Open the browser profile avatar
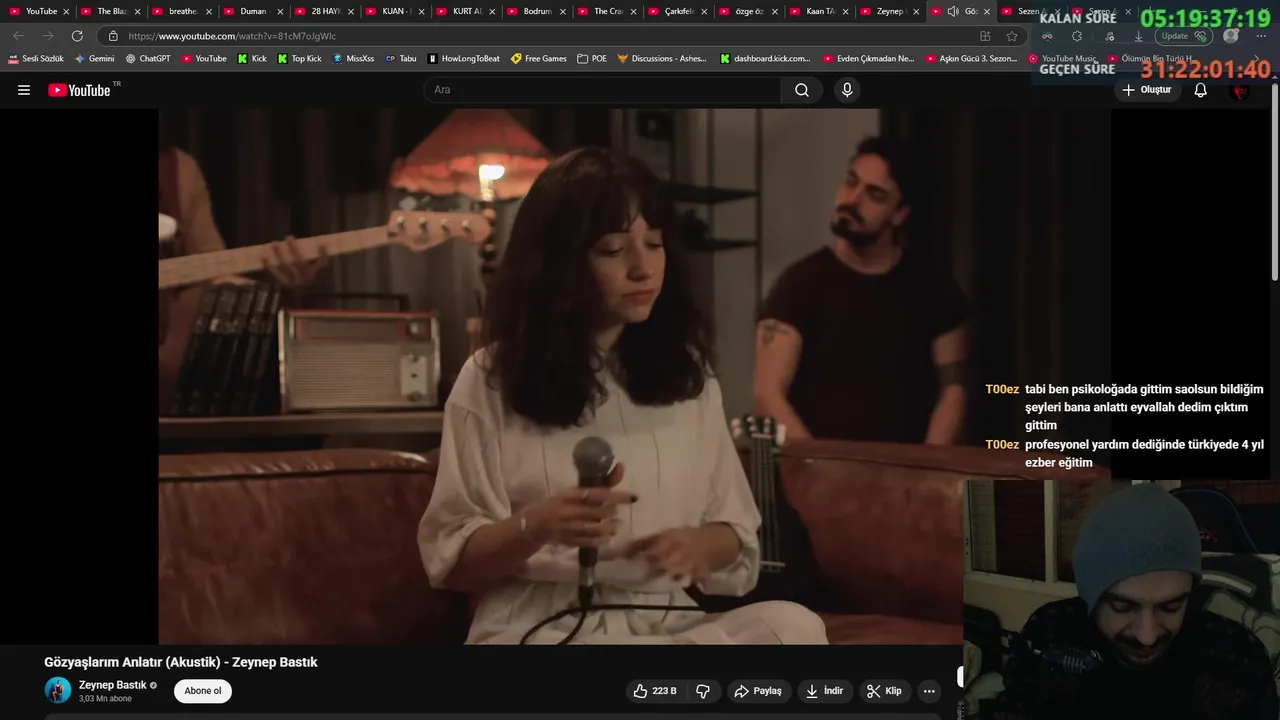The width and height of the screenshot is (1280, 720). [x=1231, y=36]
